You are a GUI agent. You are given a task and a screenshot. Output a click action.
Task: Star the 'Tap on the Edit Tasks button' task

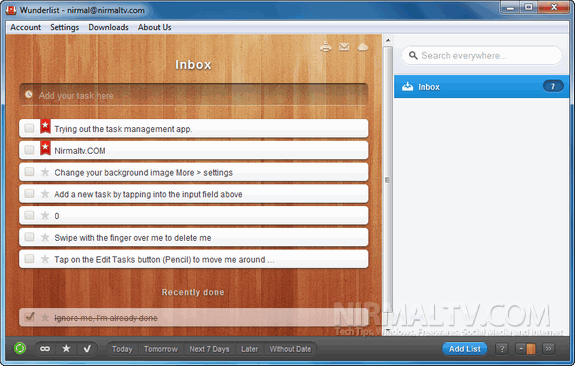tap(45, 259)
